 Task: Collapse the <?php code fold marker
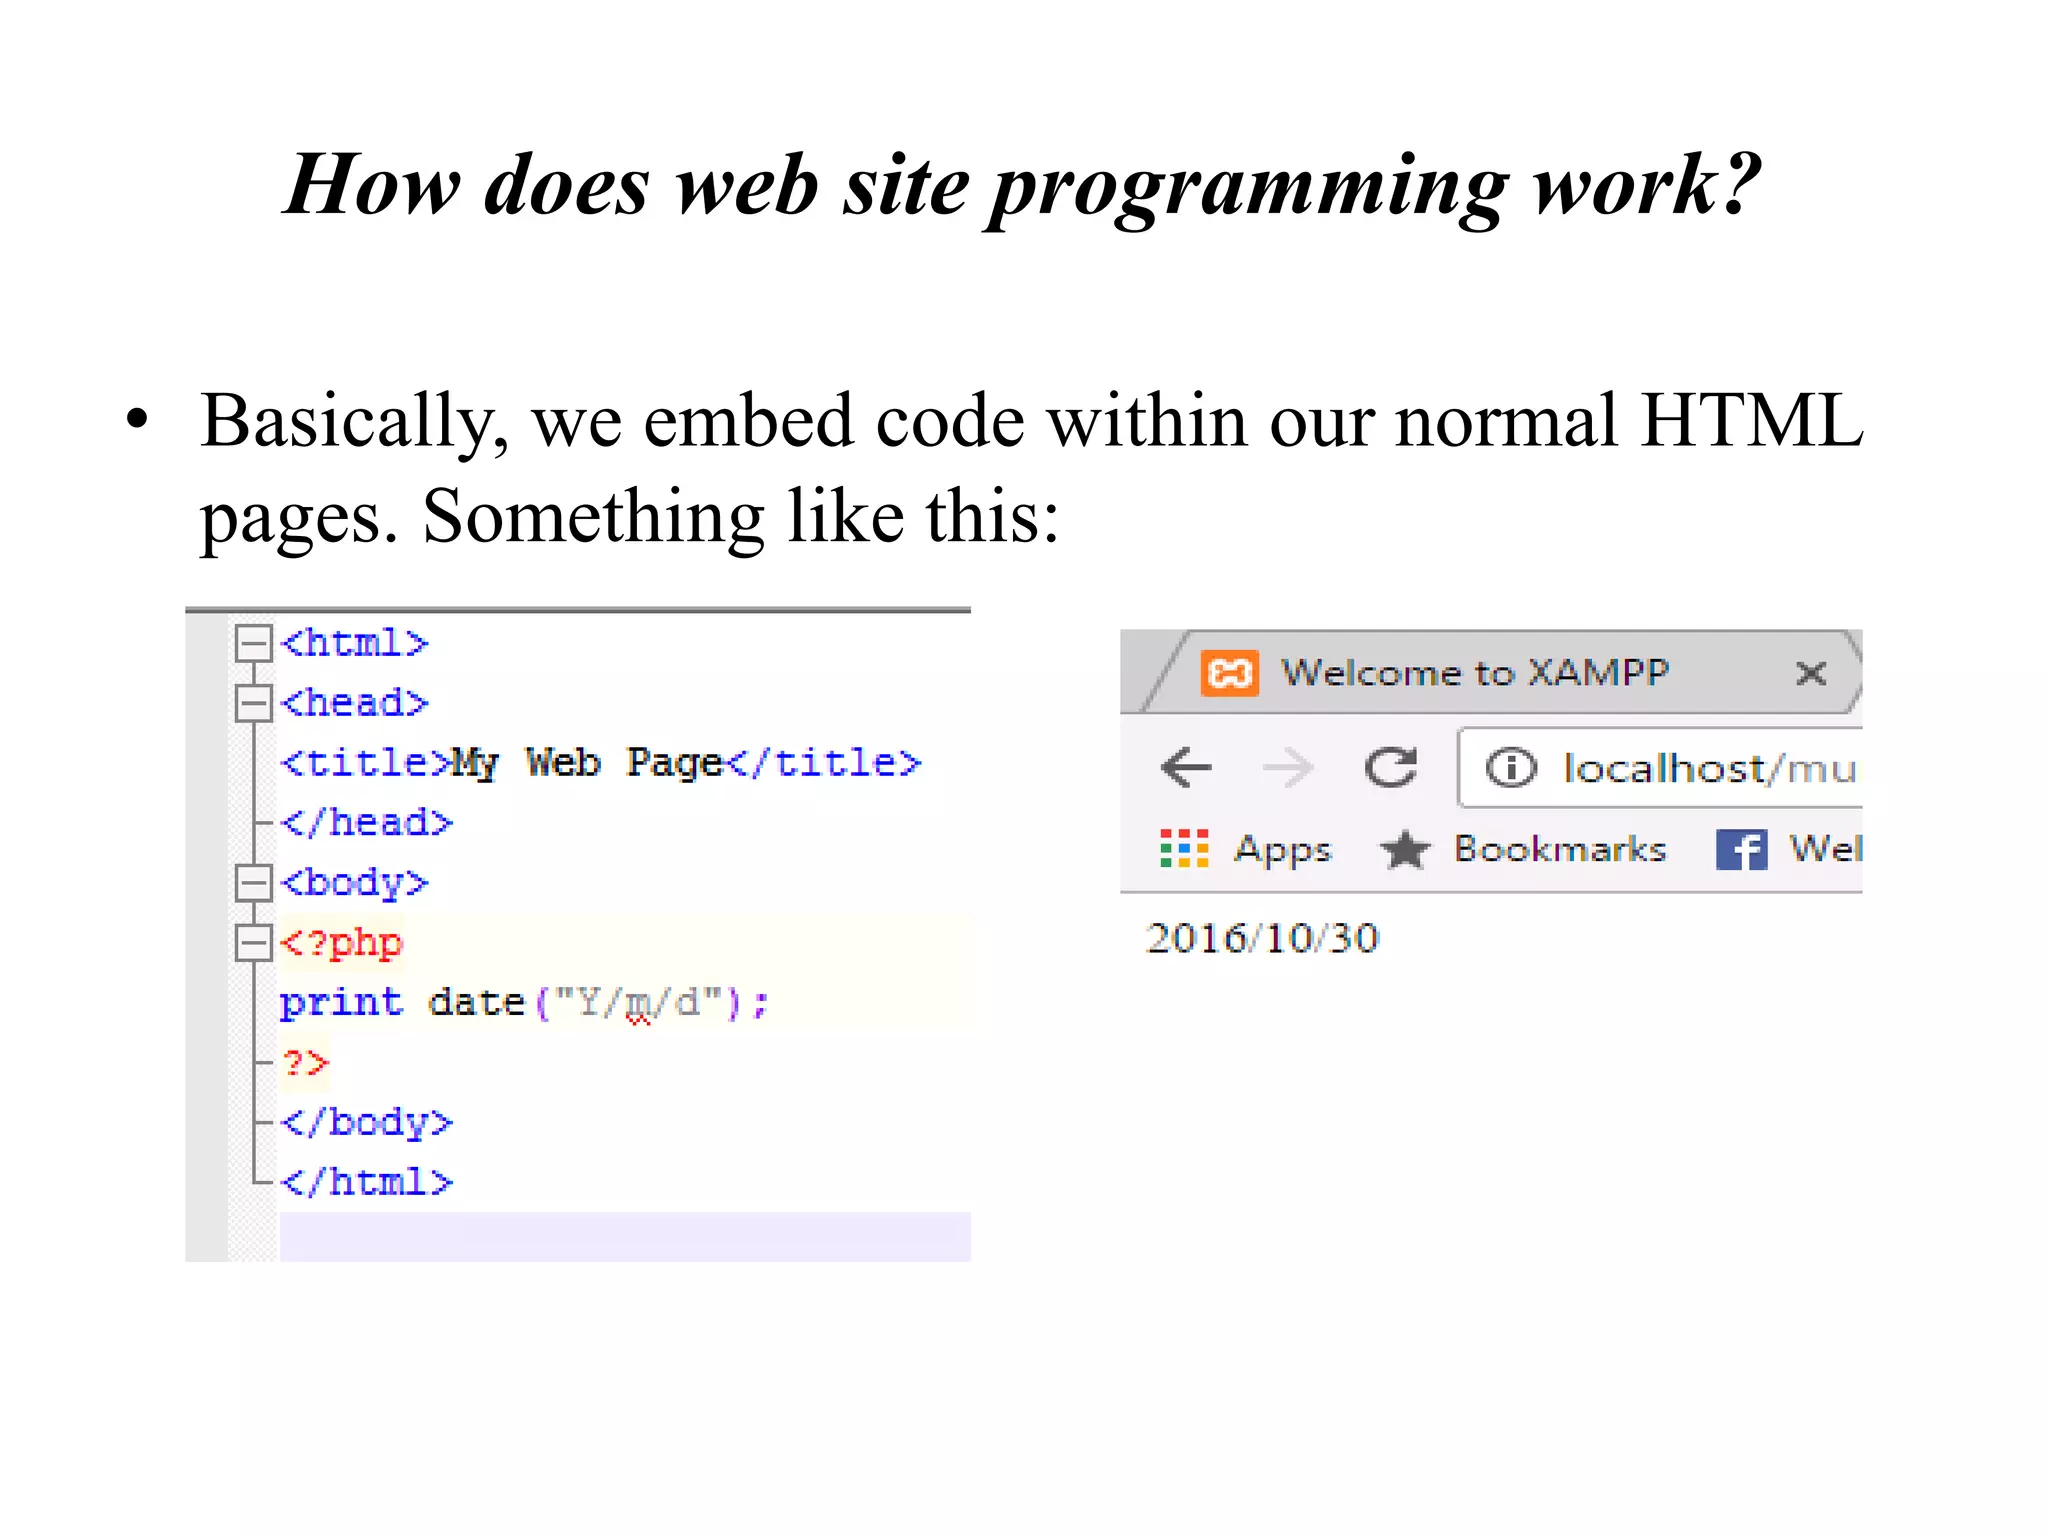click(x=253, y=943)
